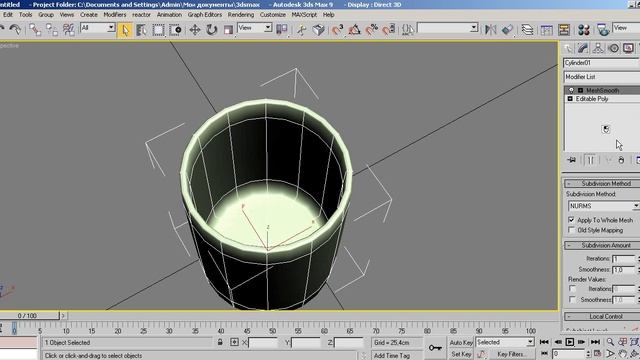The image size is (640, 360).
Task: Toggle MeshSmooth modifier lightbulb visibility
Action: click(x=571, y=90)
